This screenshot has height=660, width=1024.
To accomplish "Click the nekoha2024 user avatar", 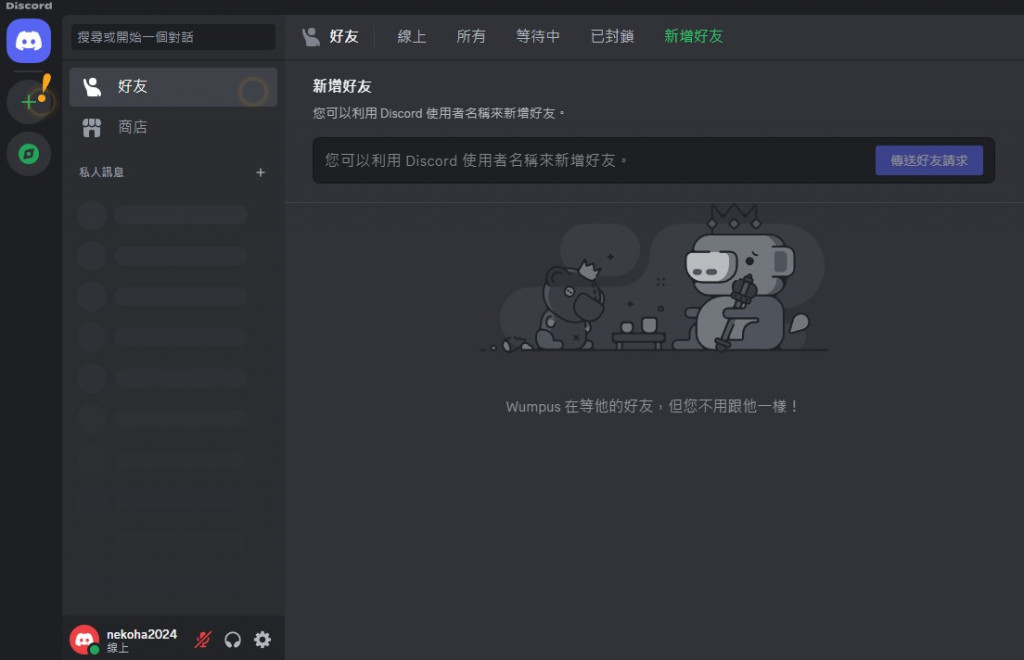I will coord(85,640).
